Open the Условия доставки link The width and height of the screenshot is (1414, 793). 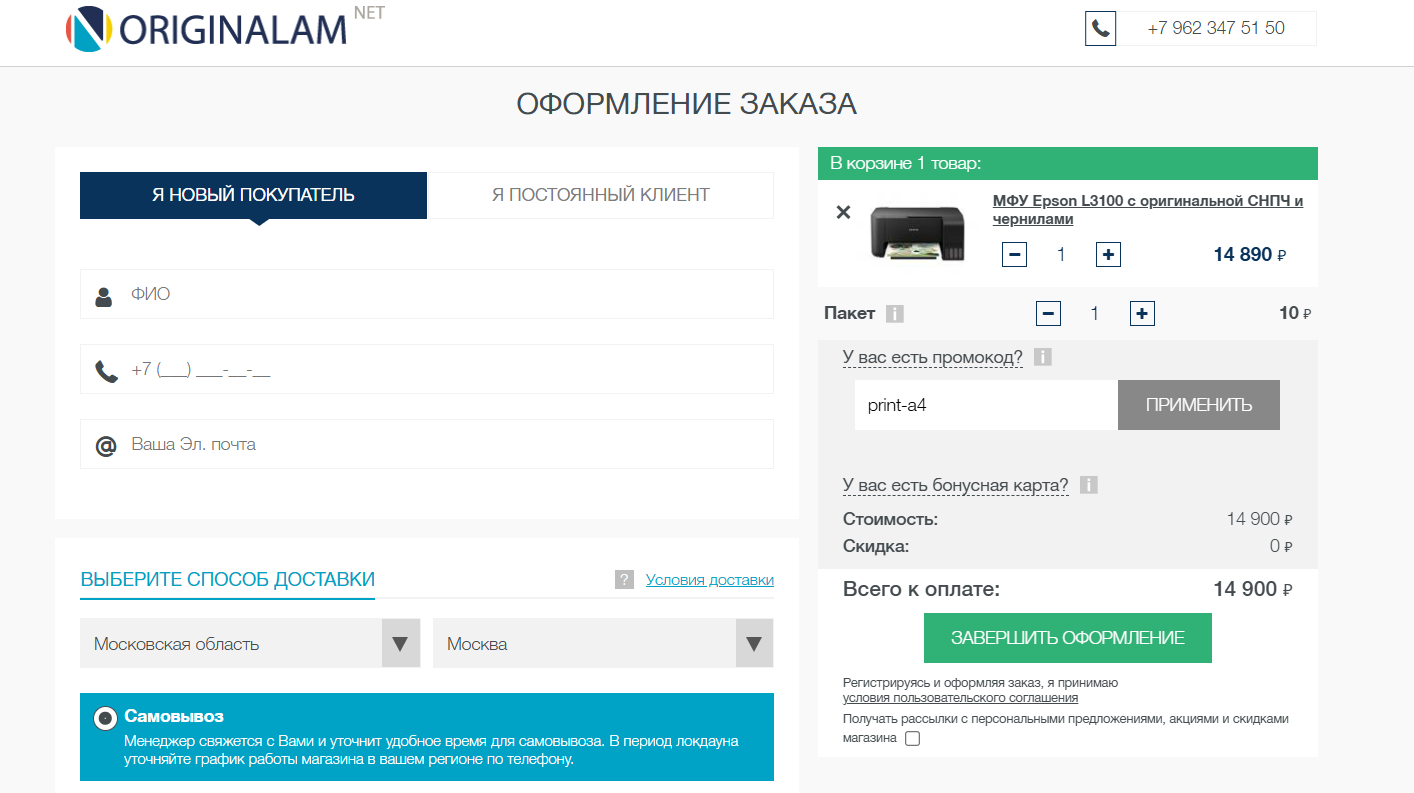(x=710, y=580)
